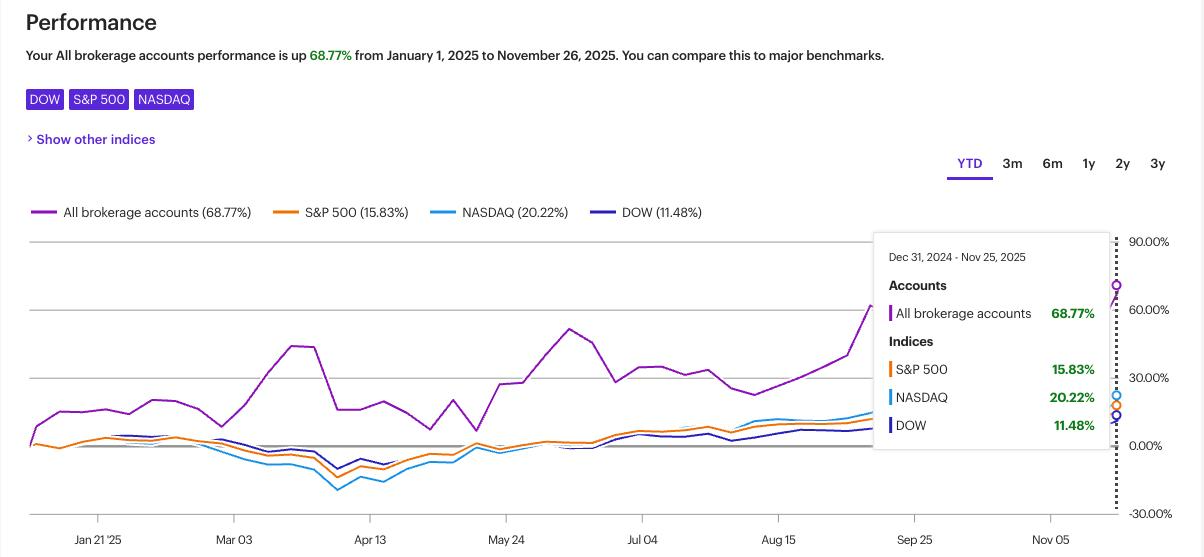Choose the 2y time range

[x=1123, y=164]
